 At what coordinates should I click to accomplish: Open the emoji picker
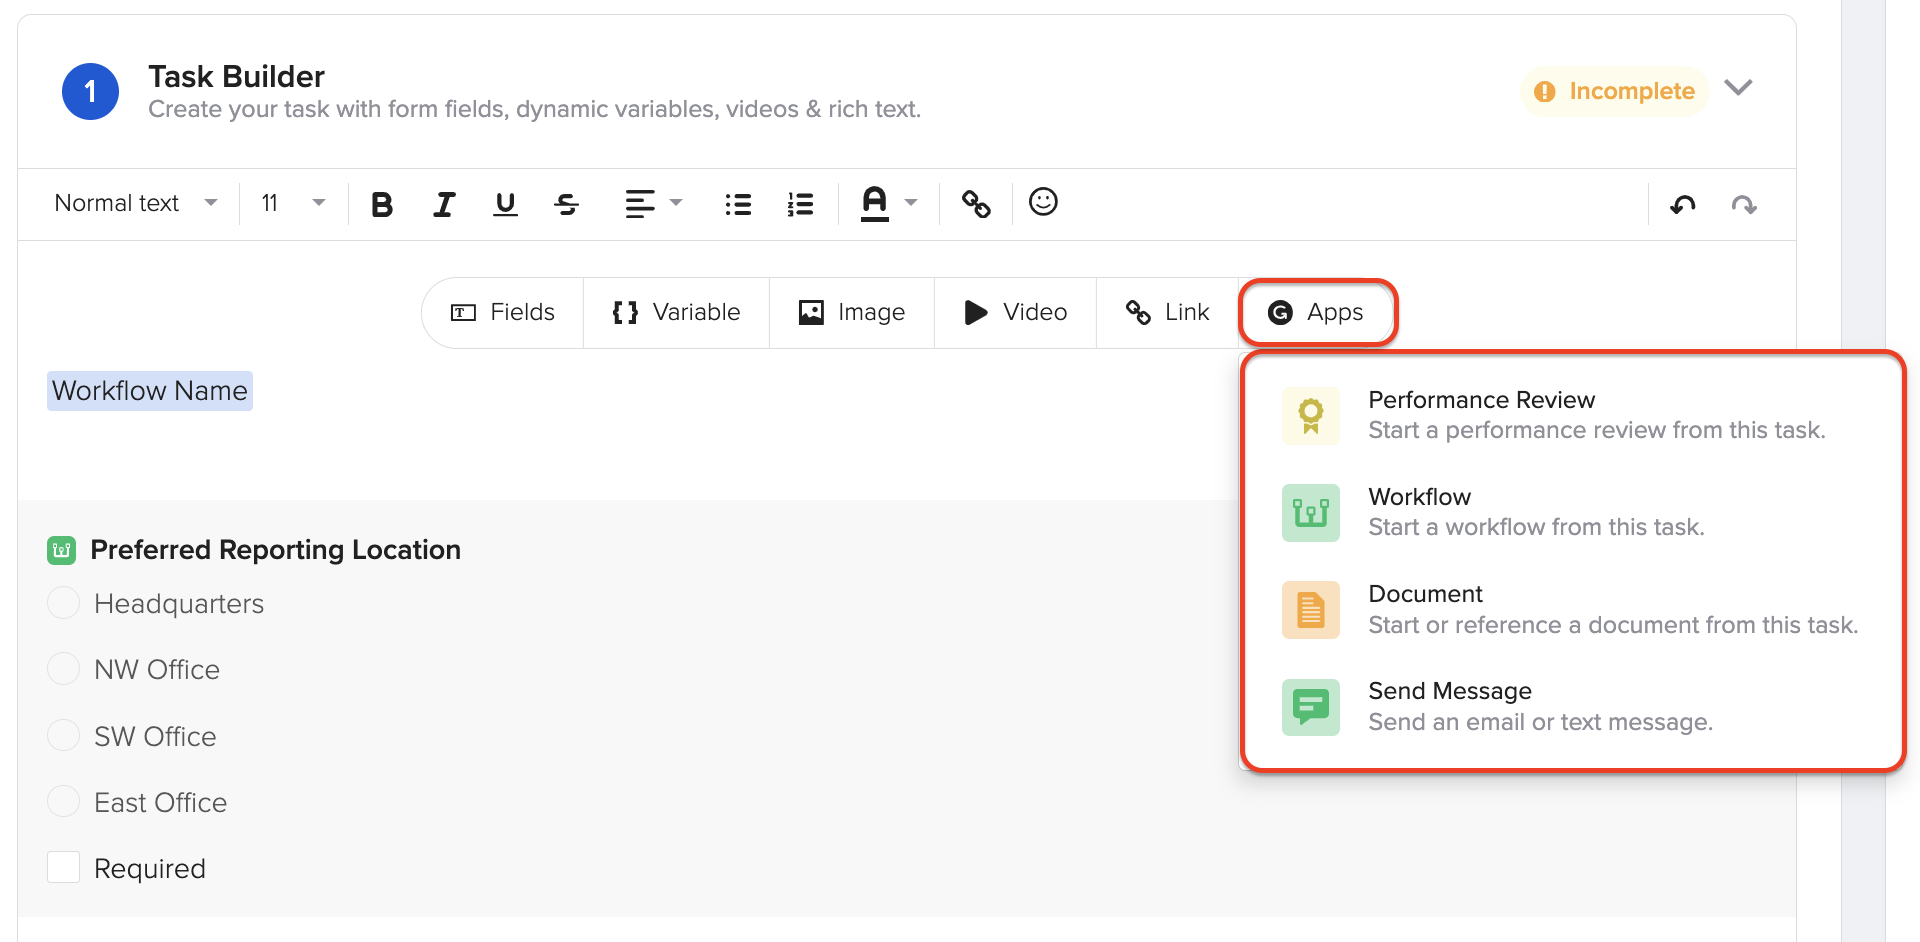coord(1042,202)
